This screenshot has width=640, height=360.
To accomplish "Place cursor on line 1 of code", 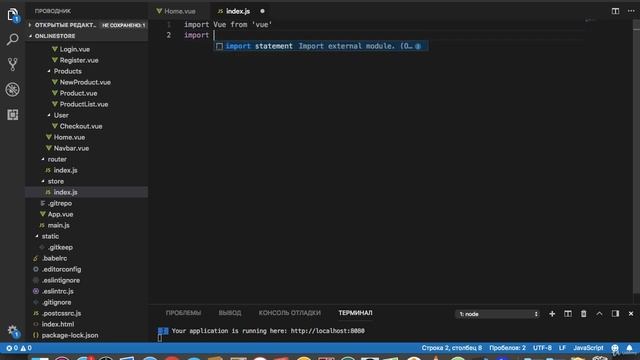I will tap(228, 24).
